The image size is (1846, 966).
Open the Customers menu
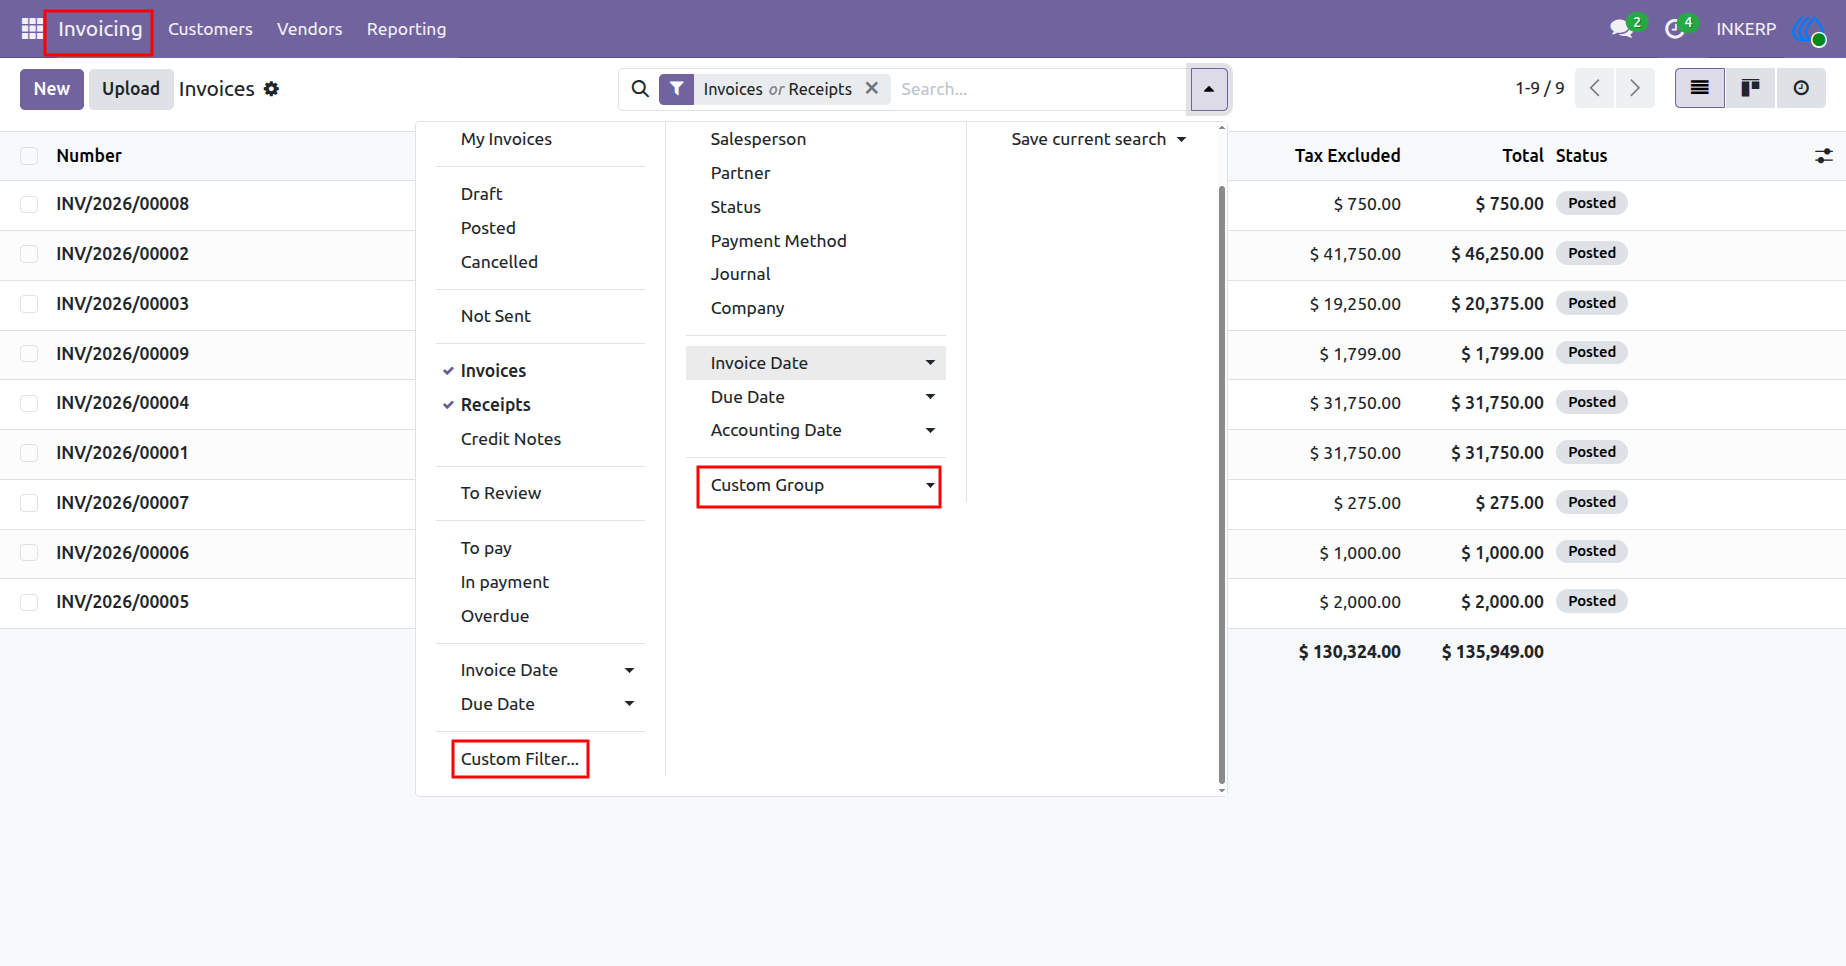210,29
